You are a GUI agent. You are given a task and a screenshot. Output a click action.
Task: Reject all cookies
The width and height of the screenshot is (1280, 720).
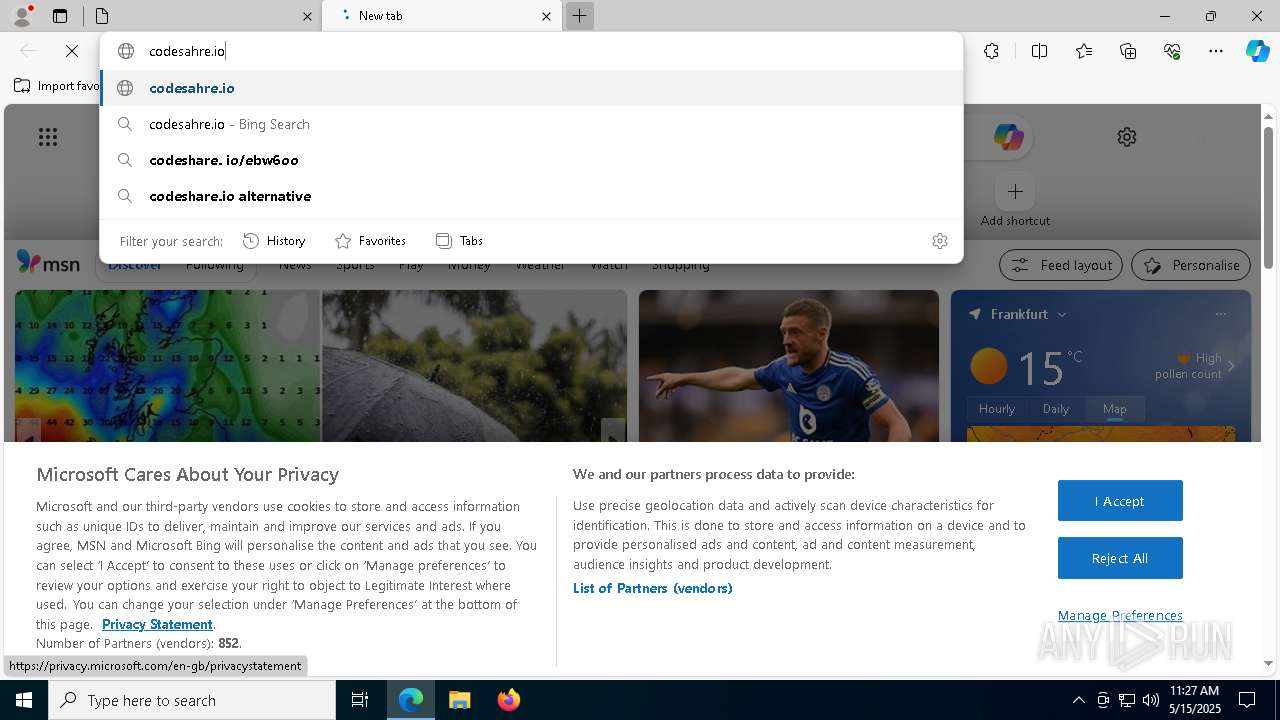tap(1120, 558)
